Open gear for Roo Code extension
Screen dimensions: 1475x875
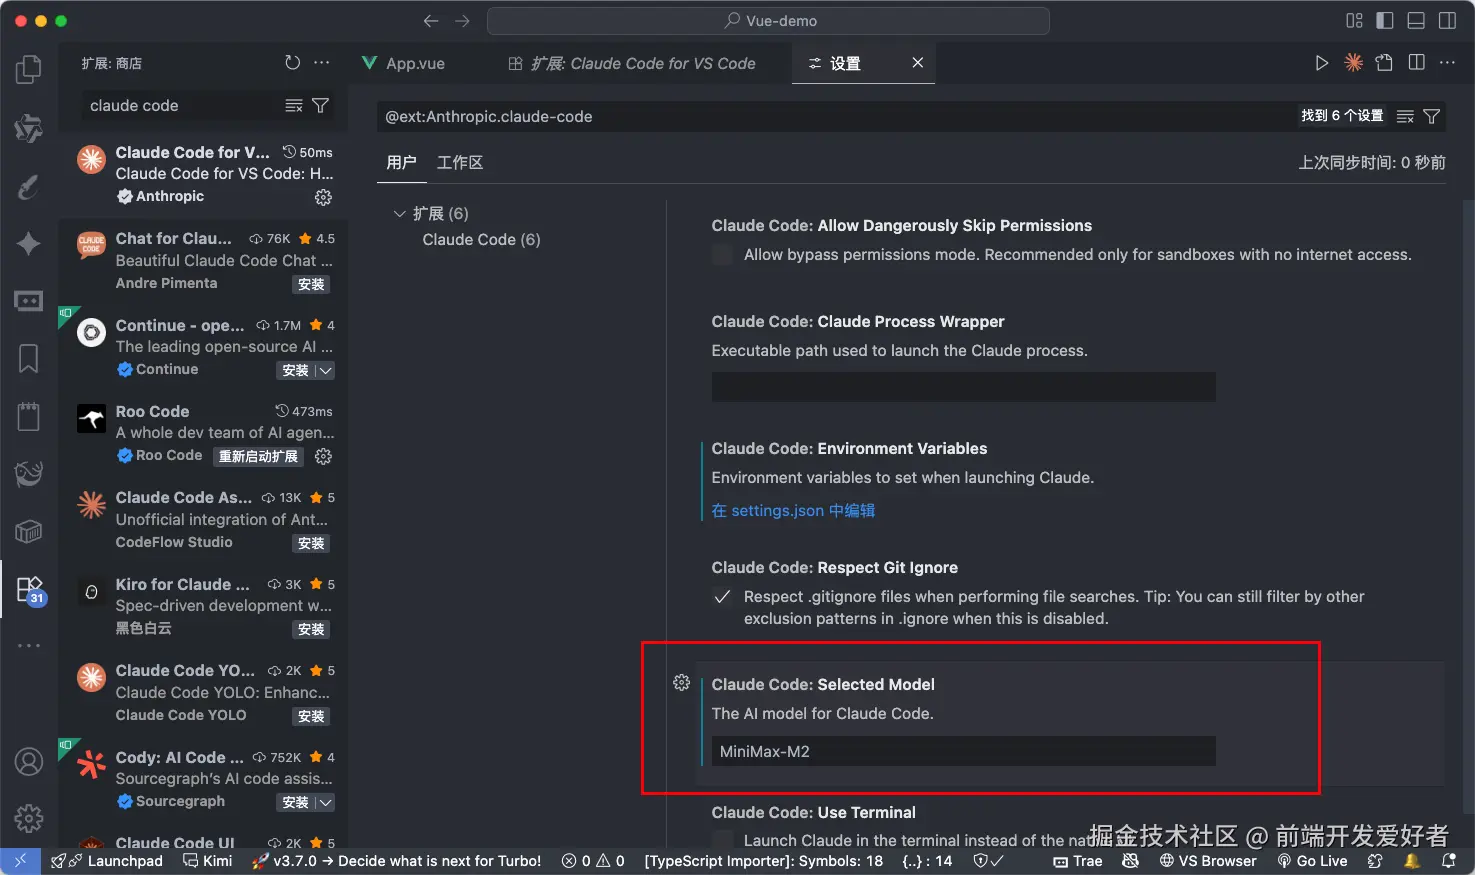[x=323, y=456]
